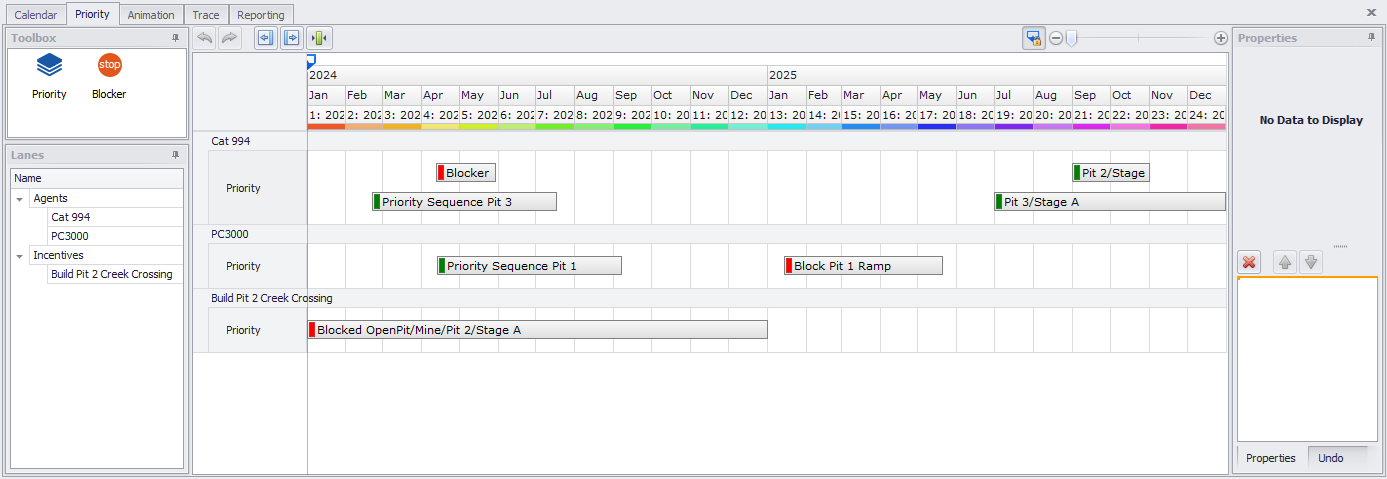Click the scroll-to-start left arrow icon
This screenshot has height=479, width=1387.
(x=265, y=38)
